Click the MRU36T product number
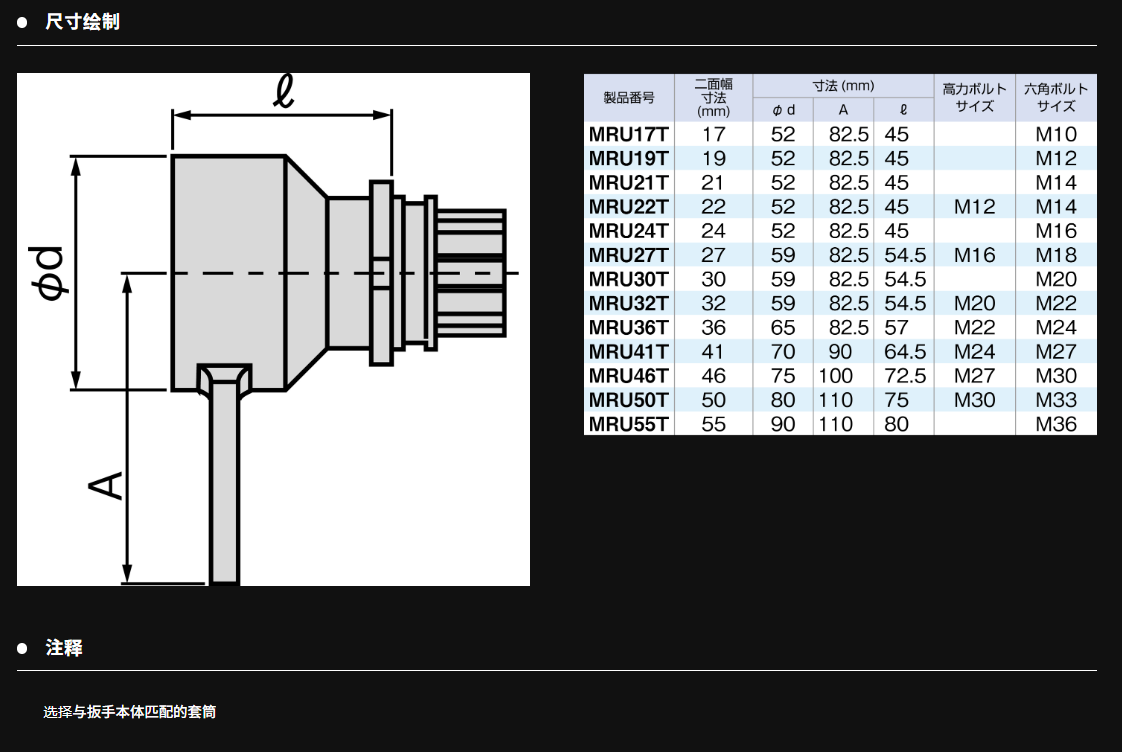 click(628, 328)
